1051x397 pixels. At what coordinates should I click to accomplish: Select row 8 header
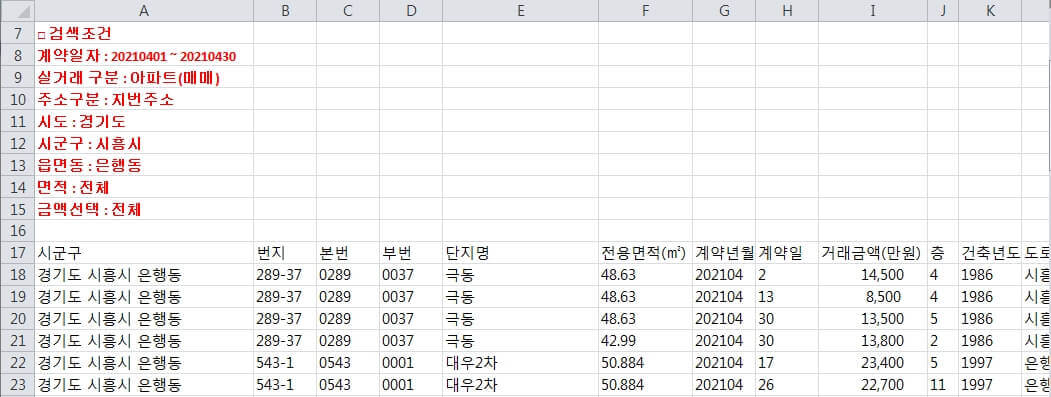point(17,55)
